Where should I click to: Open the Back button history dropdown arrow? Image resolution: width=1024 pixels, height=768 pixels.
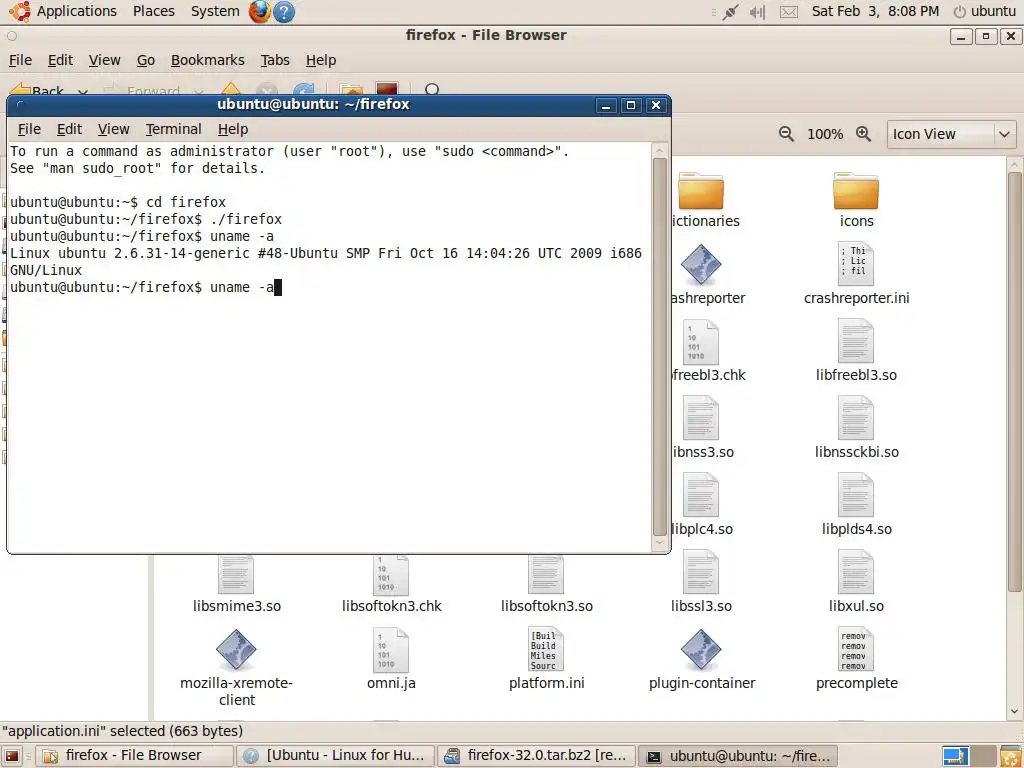tap(83, 92)
